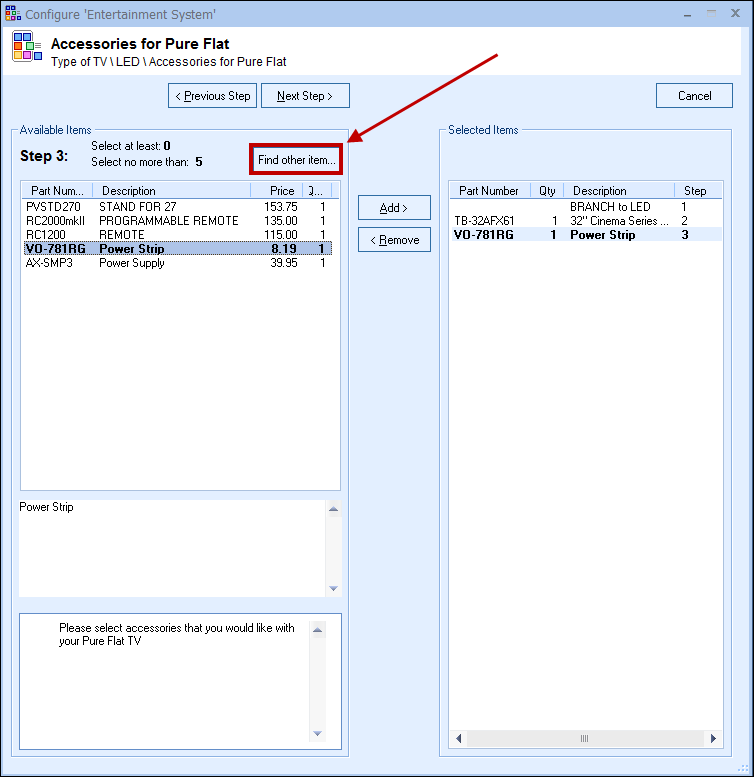Viewport: 754px width, 777px height.
Task: Click the title bar configurator icon
Action: 13,14
